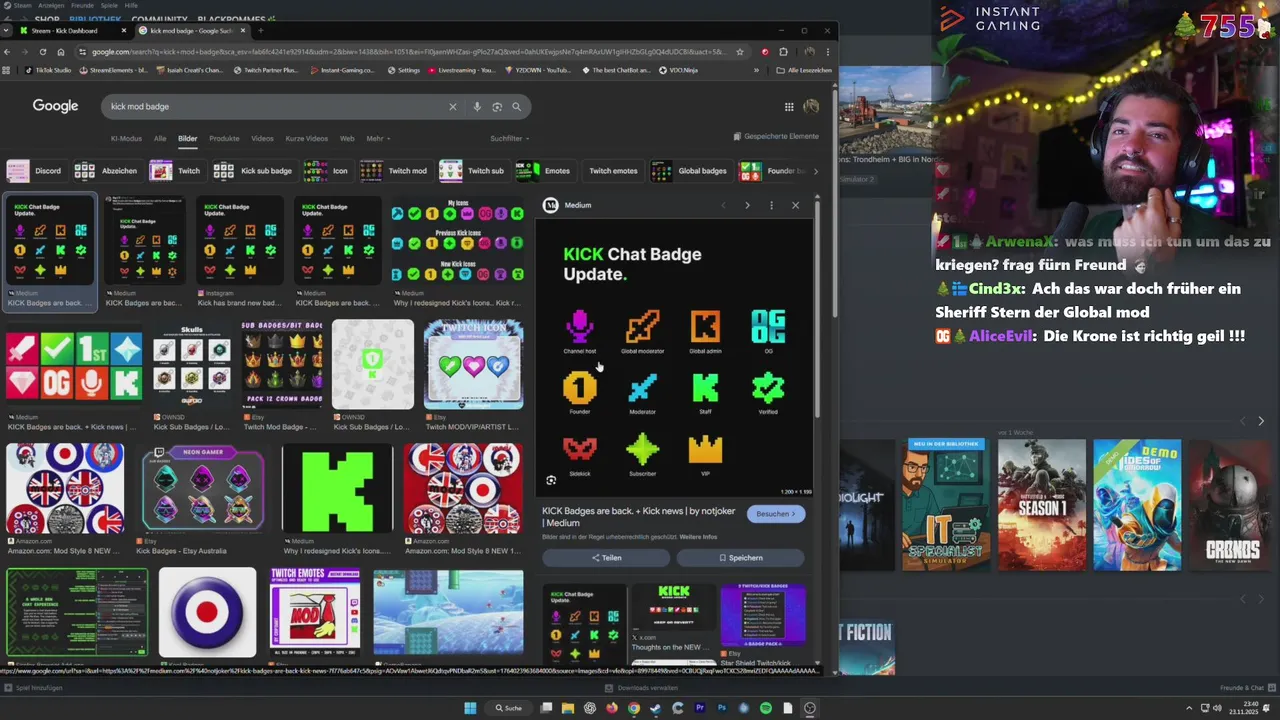
Task: Open Steam from the Windows taskbar
Action: point(655,708)
